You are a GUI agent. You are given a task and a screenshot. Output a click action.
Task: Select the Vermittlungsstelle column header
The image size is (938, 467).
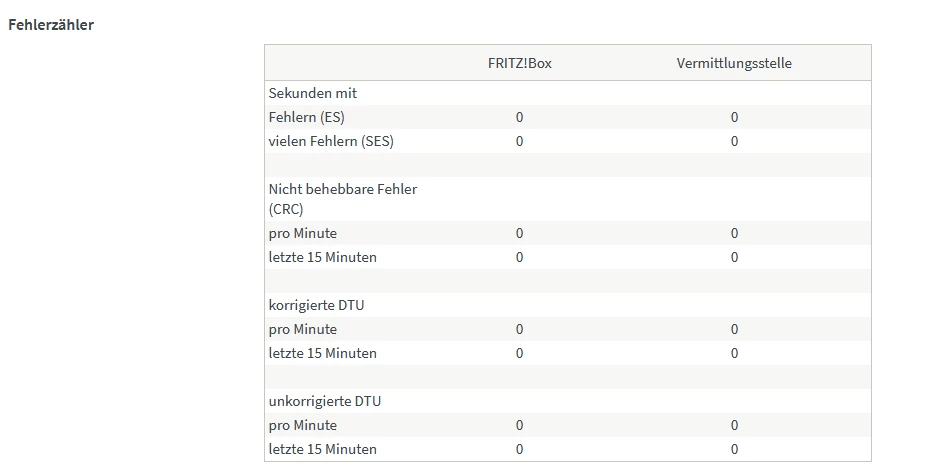click(x=734, y=63)
